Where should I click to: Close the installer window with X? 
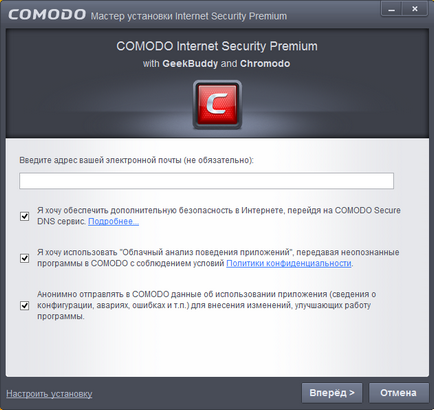coord(415,9)
